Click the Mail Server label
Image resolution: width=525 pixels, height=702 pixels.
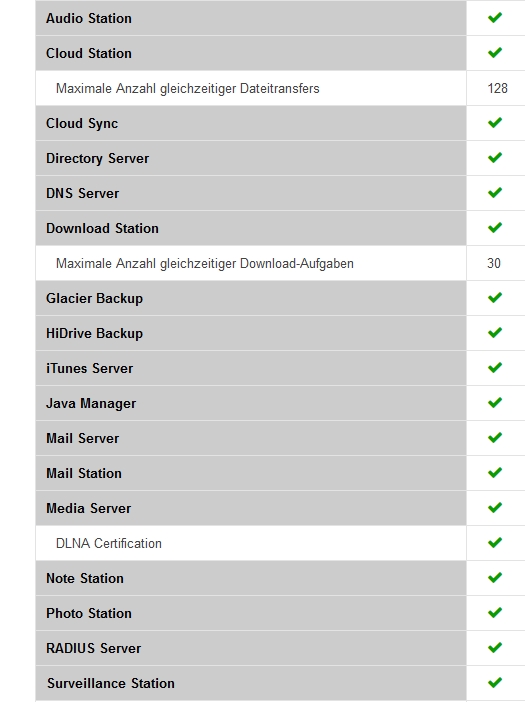(x=83, y=438)
